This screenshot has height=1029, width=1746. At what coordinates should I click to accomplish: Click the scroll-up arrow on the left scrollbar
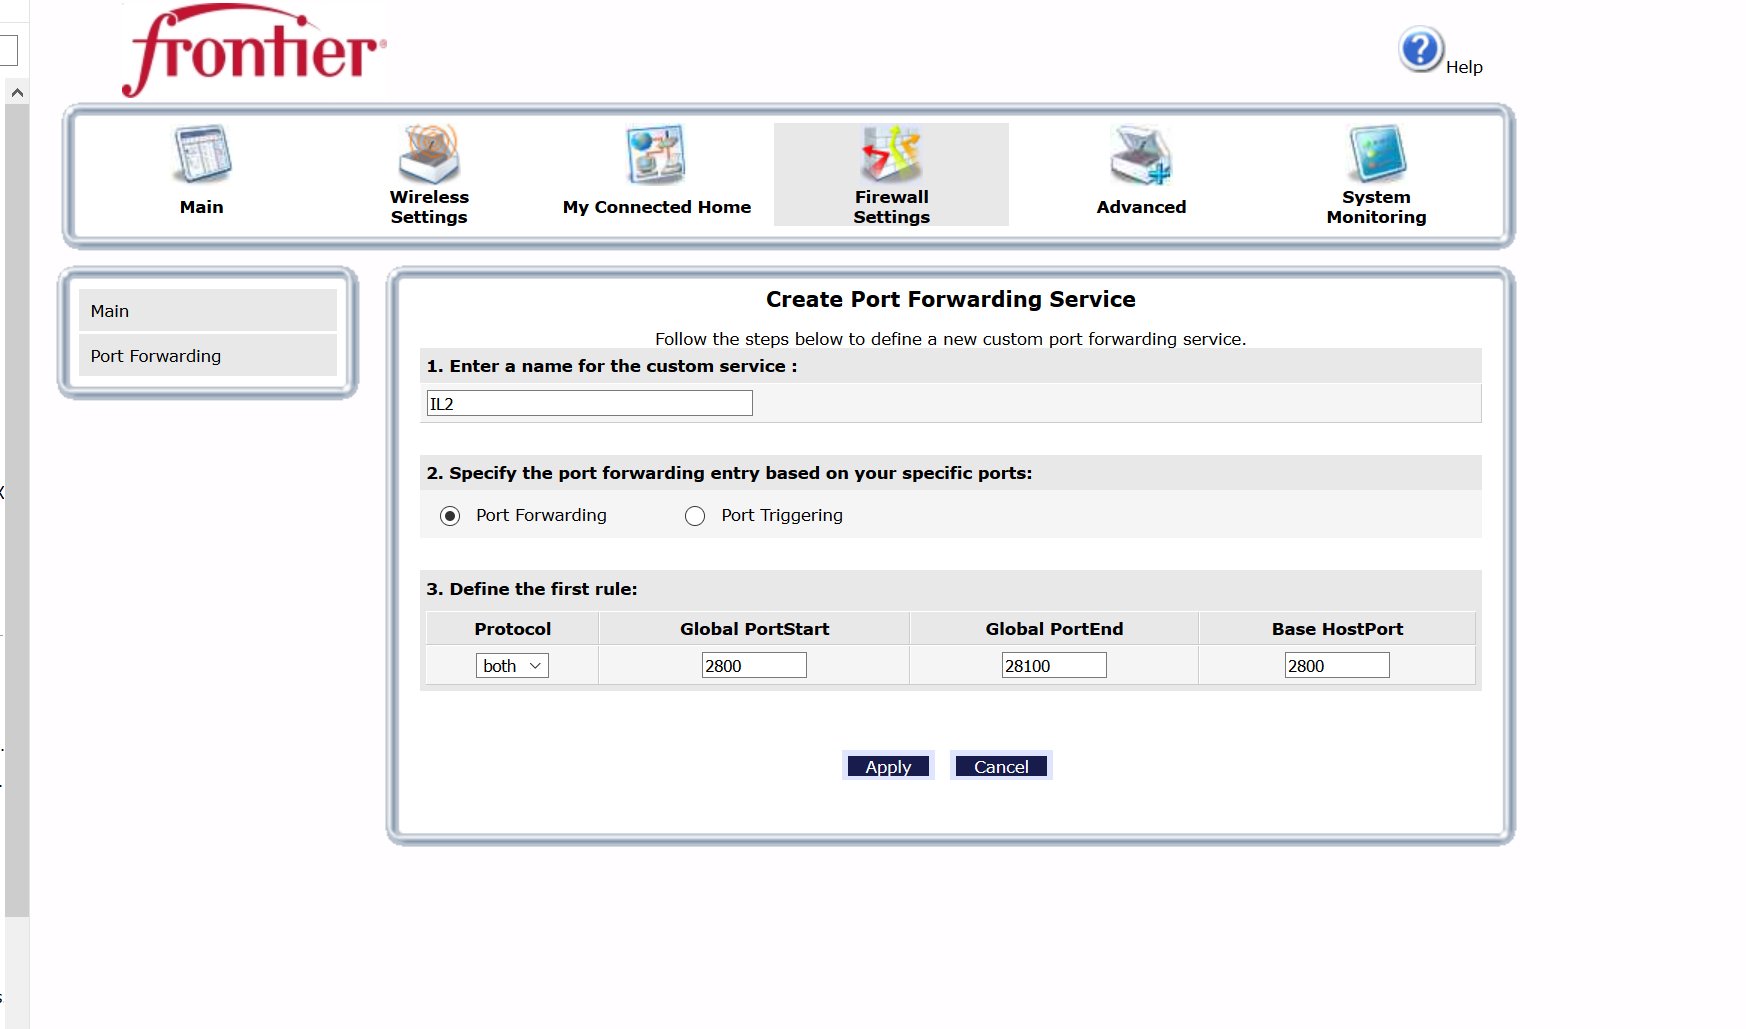(x=17, y=93)
